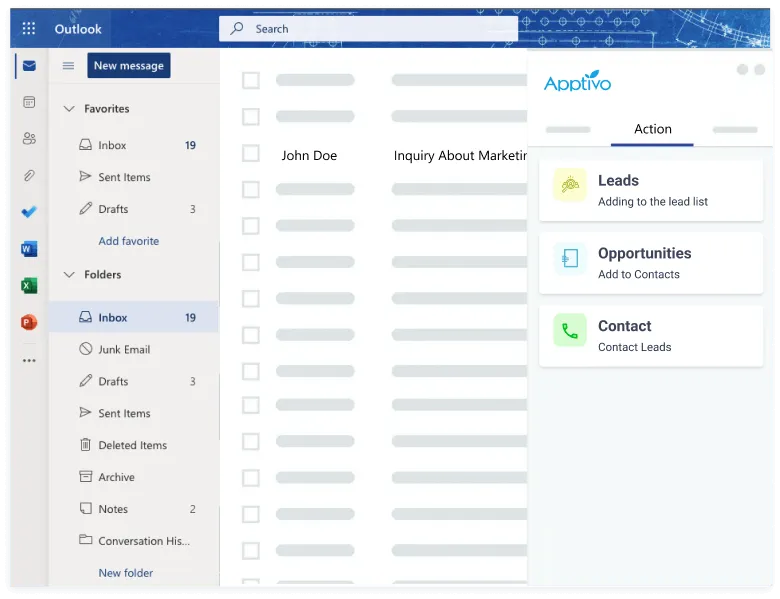Open Drafts under Folders

coord(134,381)
